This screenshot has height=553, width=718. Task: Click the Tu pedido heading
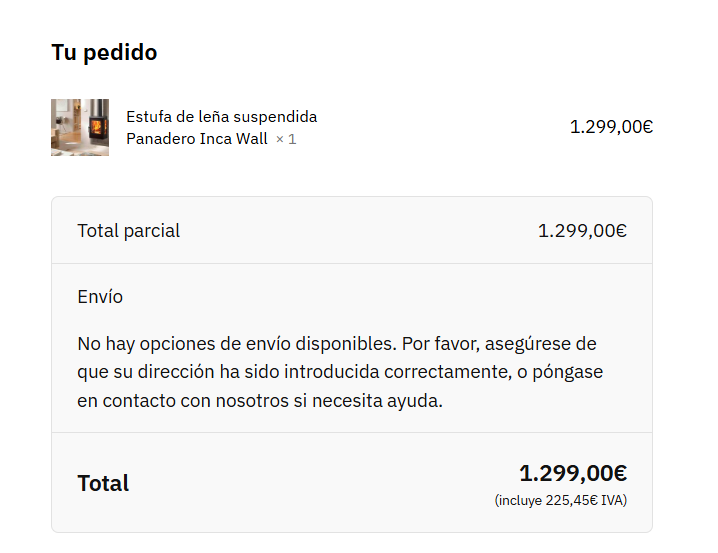click(104, 52)
